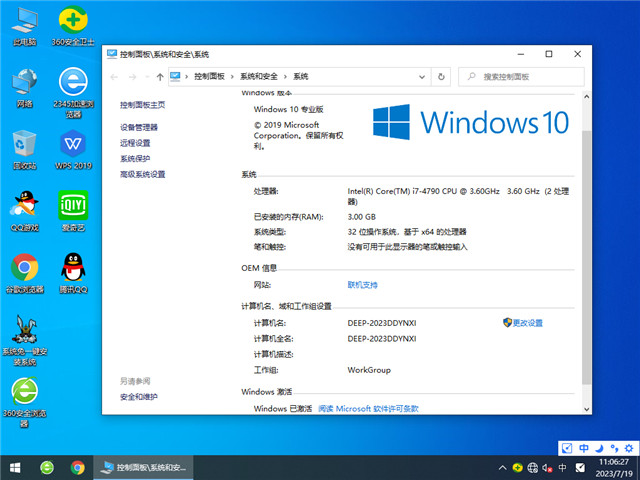Maximize the Control Panel window
The height and width of the screenshot is (480, 640).
click(x=549, y=54)
